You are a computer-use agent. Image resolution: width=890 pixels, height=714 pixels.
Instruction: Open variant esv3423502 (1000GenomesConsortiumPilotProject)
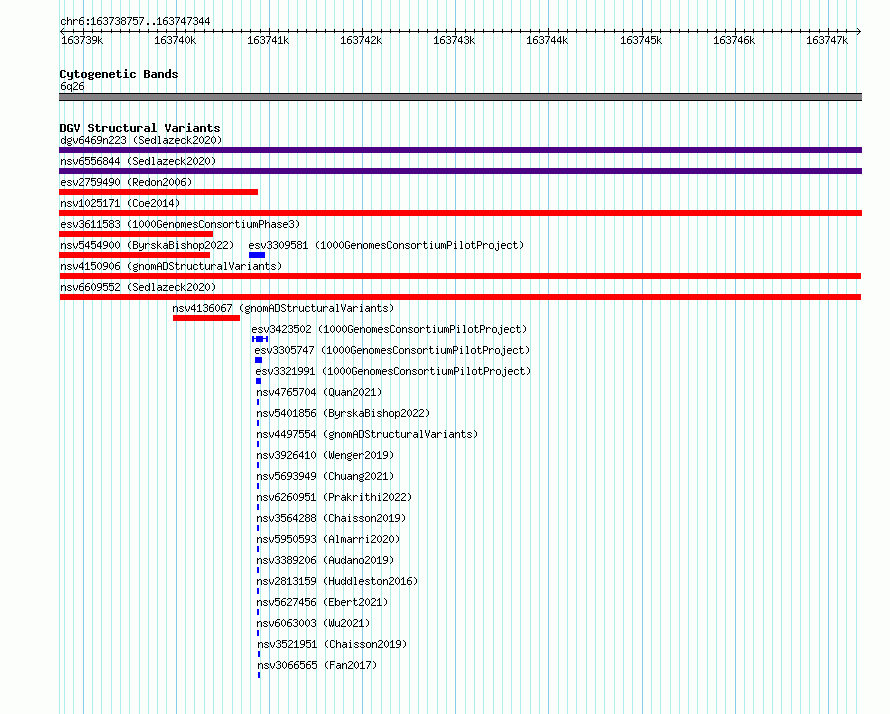pos(389,329)
